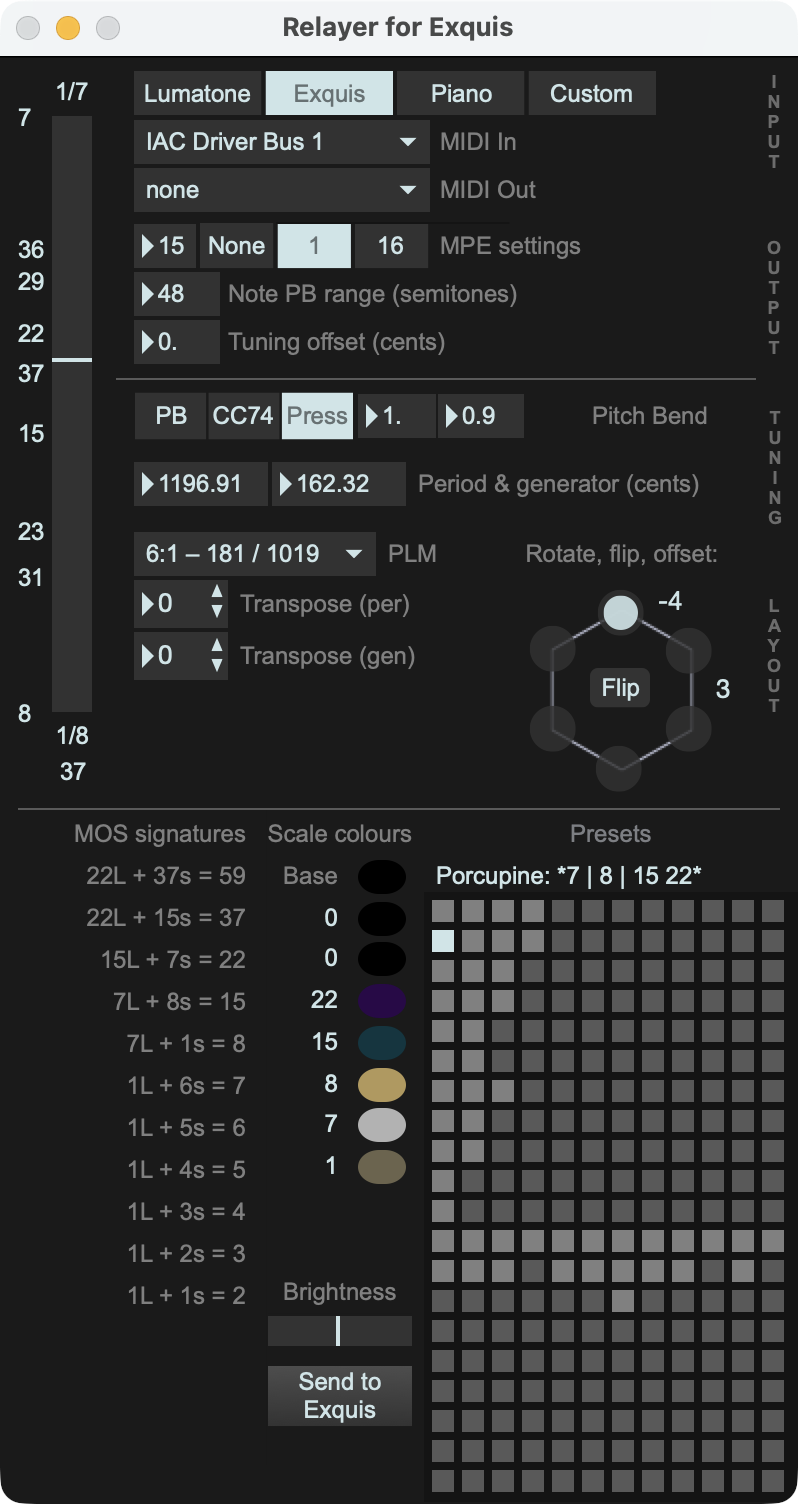Open the MIDI Out dropdown set to none
The height and width of the screenshot is (1504, 798).
point(281,190)
